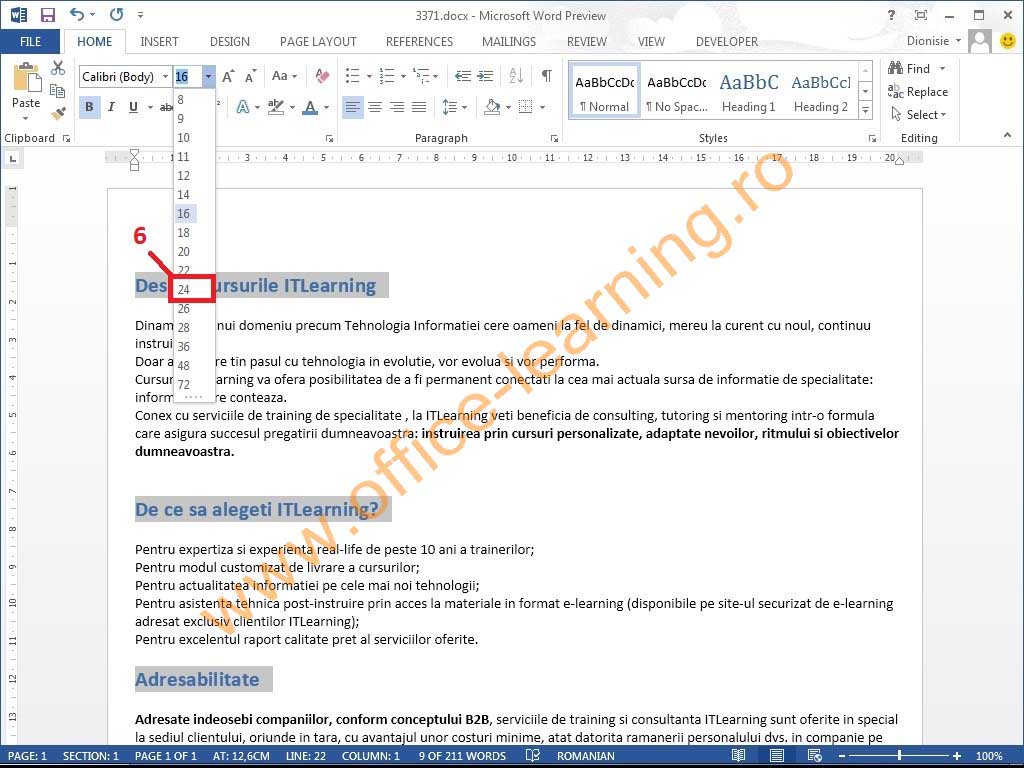The height and width of the screenshot is (768, 1024).
Task: Open the Paragraph dialog launcher
Action: [x=554, y=138]
